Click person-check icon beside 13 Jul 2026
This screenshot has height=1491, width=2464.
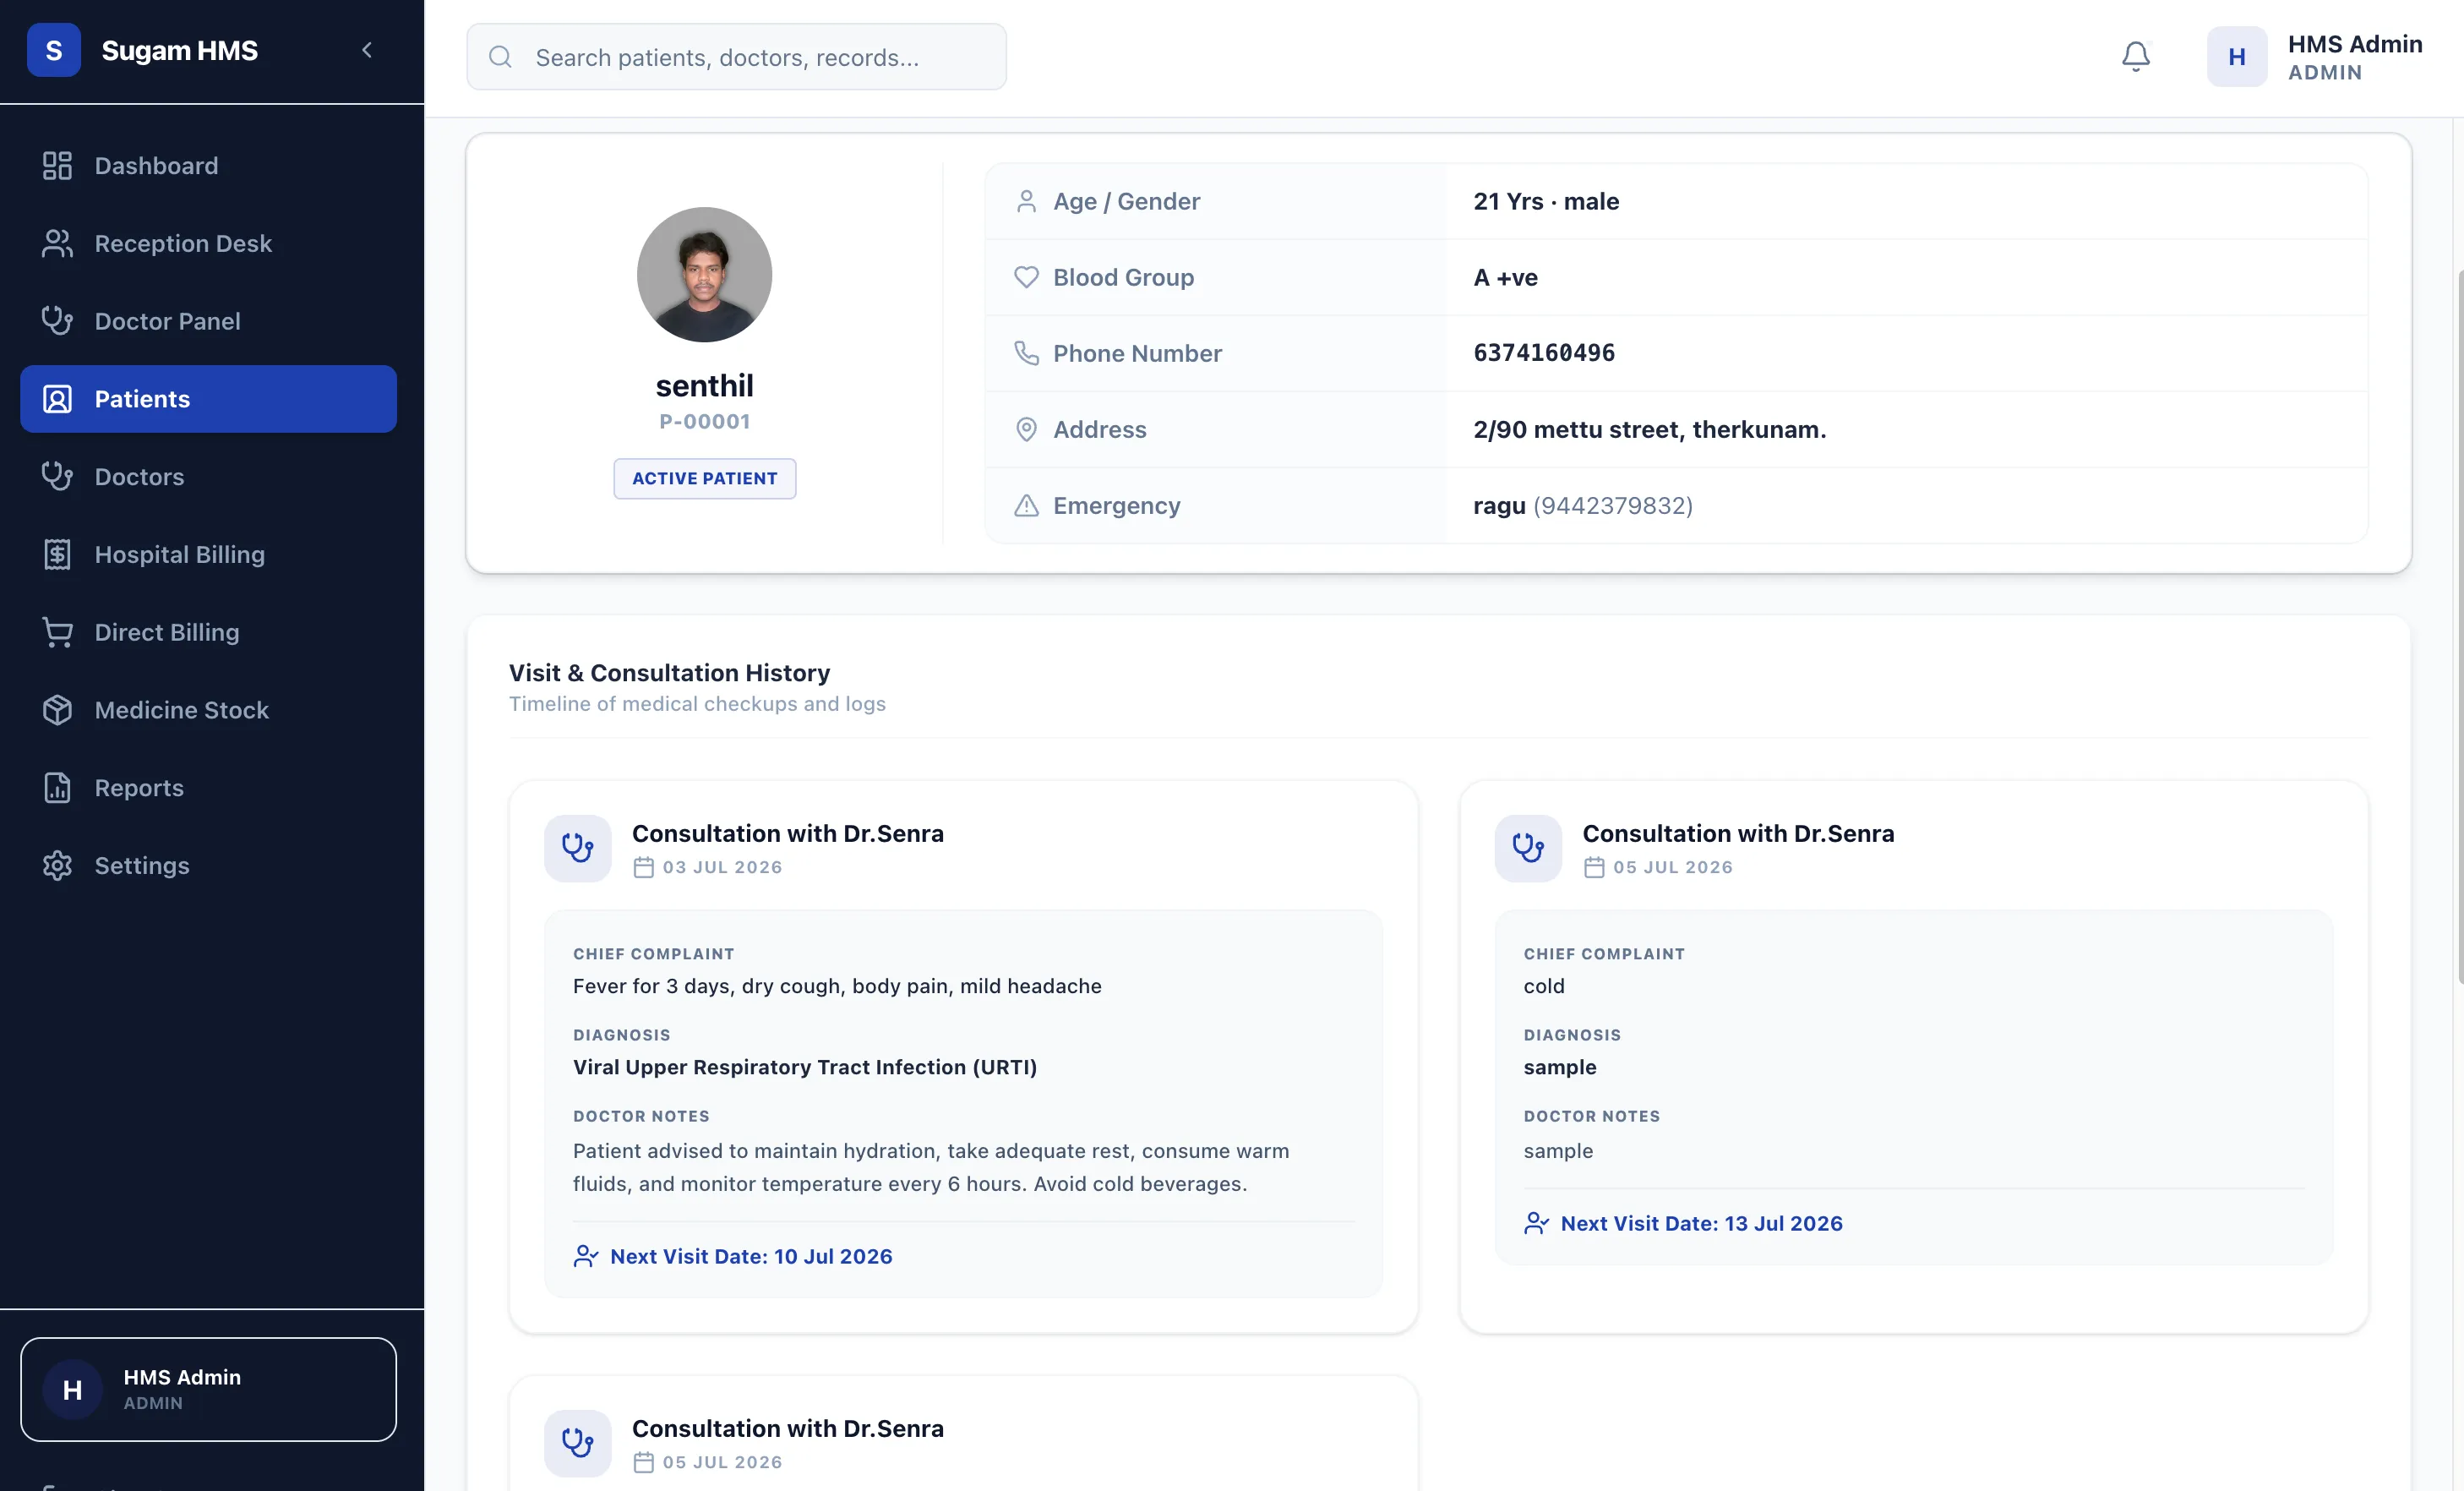tap(1536, 1223)
